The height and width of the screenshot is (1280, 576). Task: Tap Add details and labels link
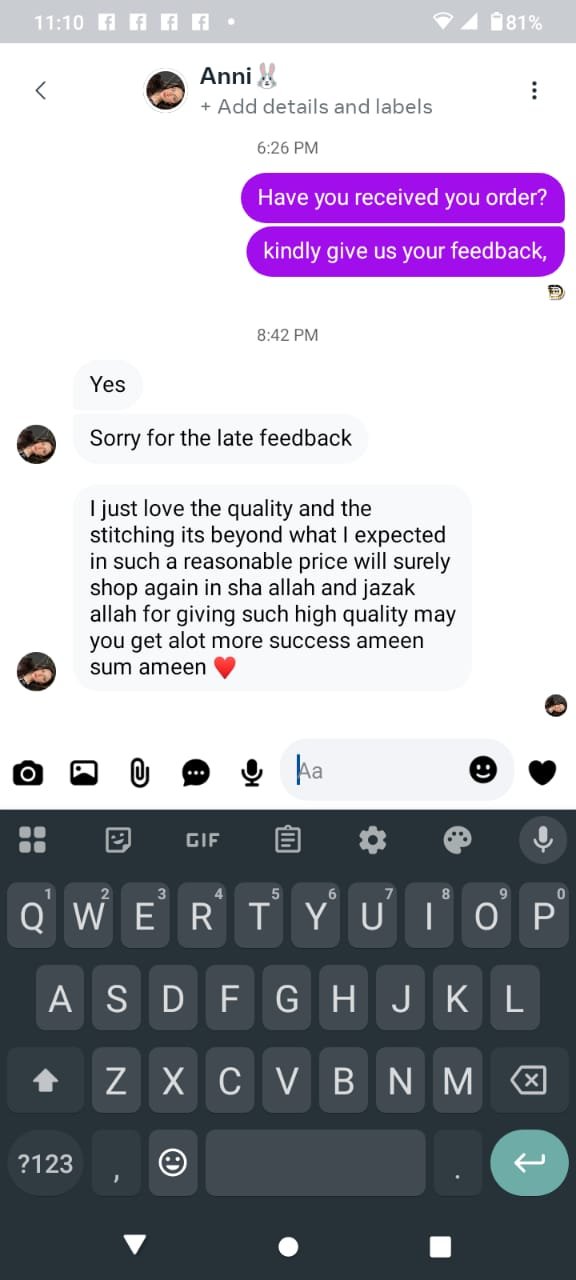316,107
